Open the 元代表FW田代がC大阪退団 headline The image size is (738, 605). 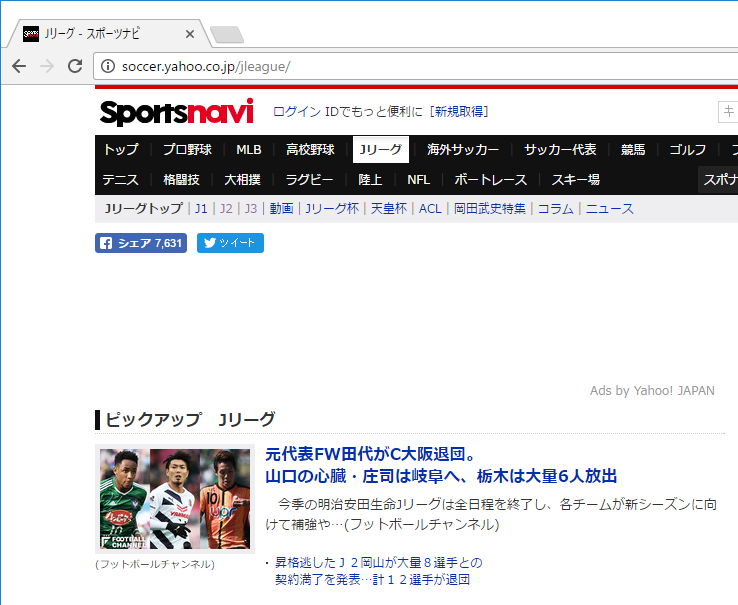pyautogui.click(x=370, y=455)
